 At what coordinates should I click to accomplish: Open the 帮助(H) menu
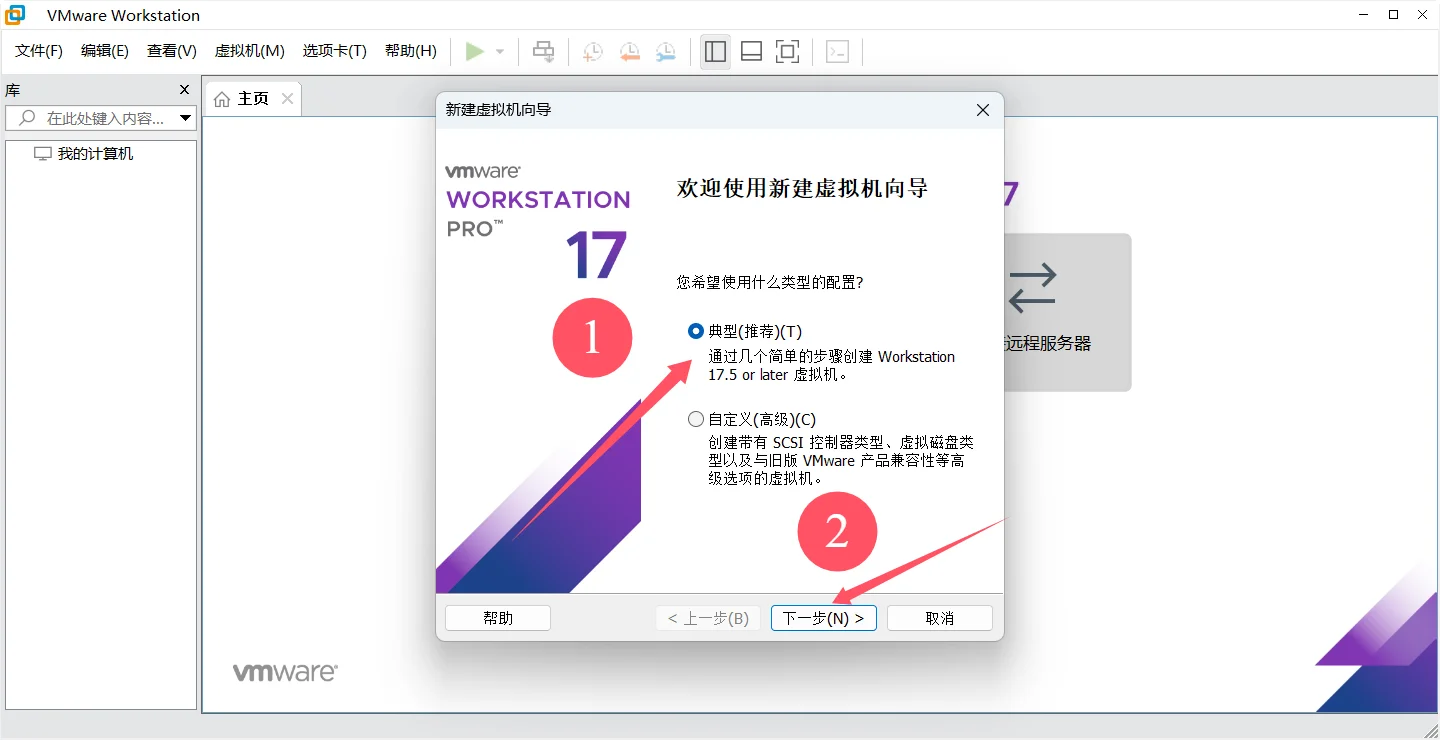411,51
